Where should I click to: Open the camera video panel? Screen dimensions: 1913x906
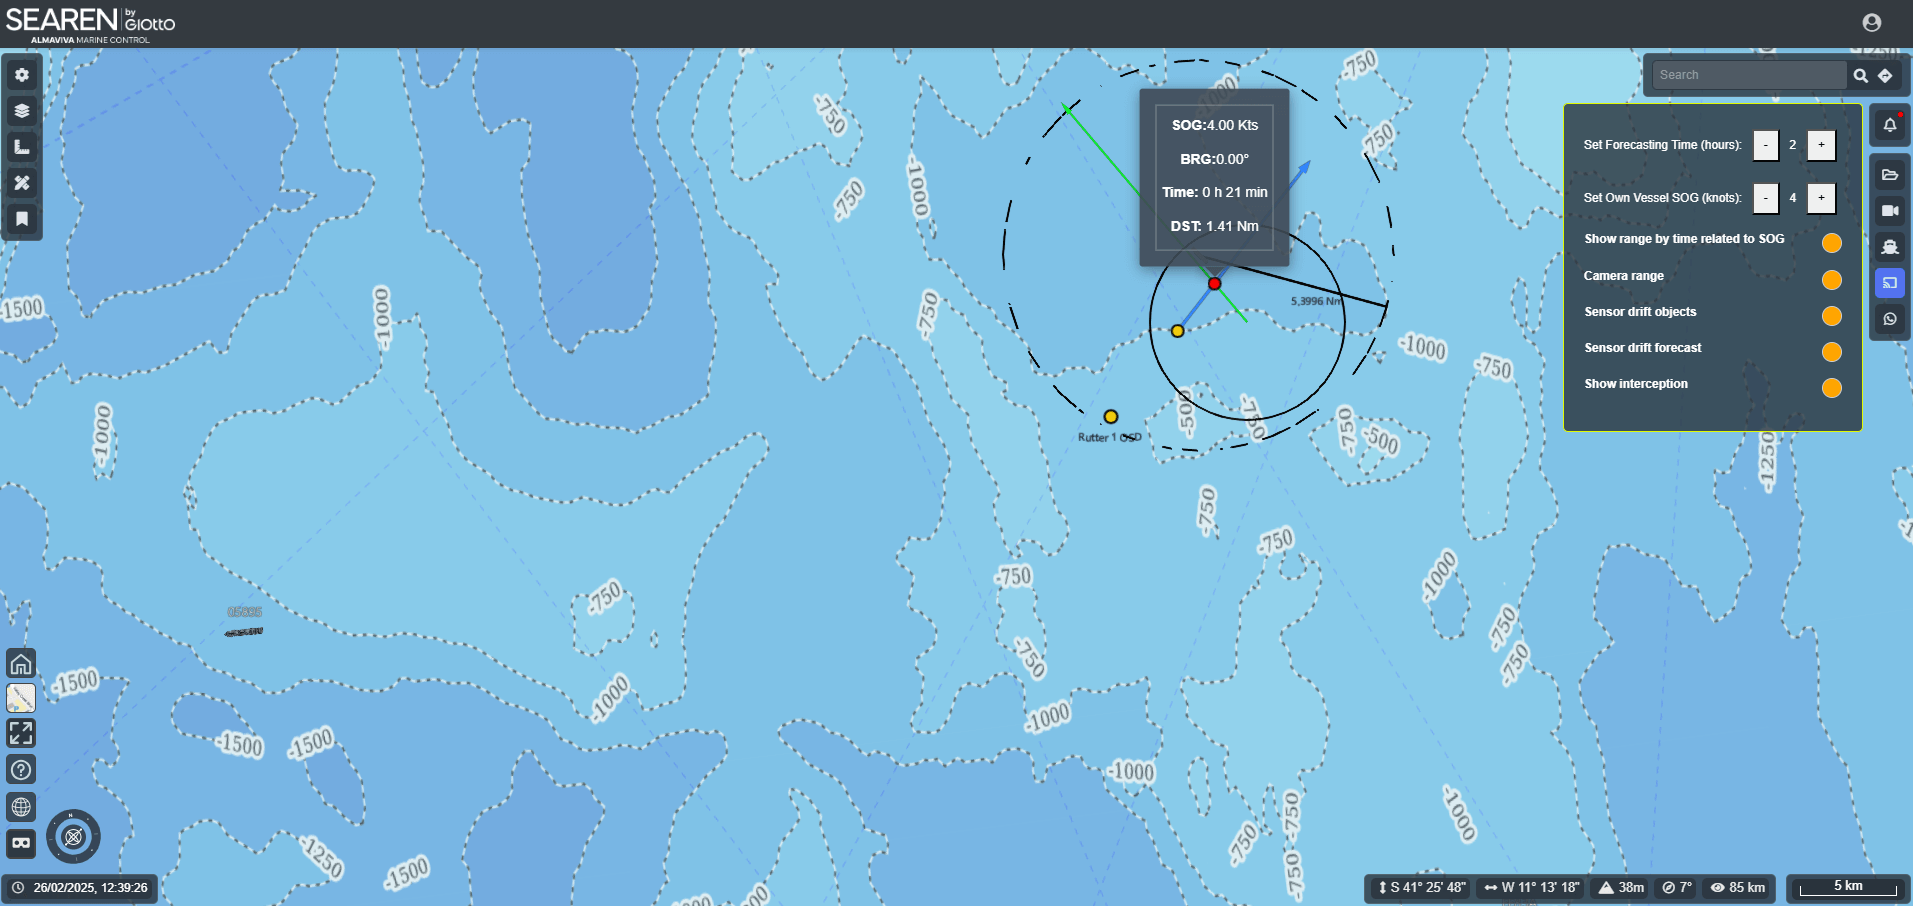(x=1889, y=211)
